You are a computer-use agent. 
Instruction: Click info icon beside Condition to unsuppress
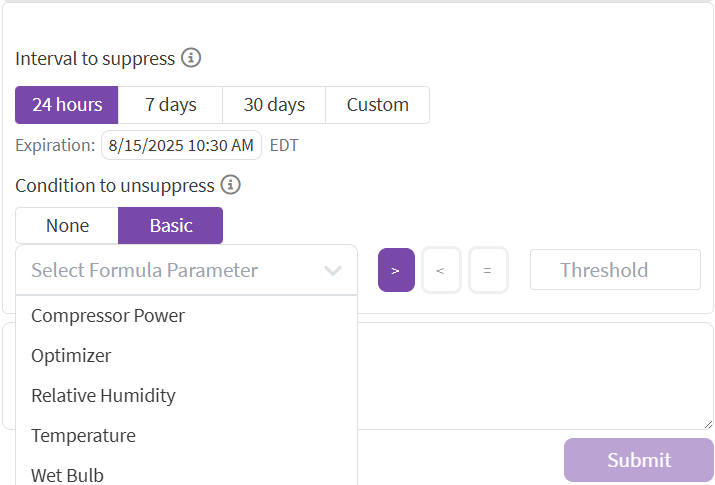pos(231,185)
